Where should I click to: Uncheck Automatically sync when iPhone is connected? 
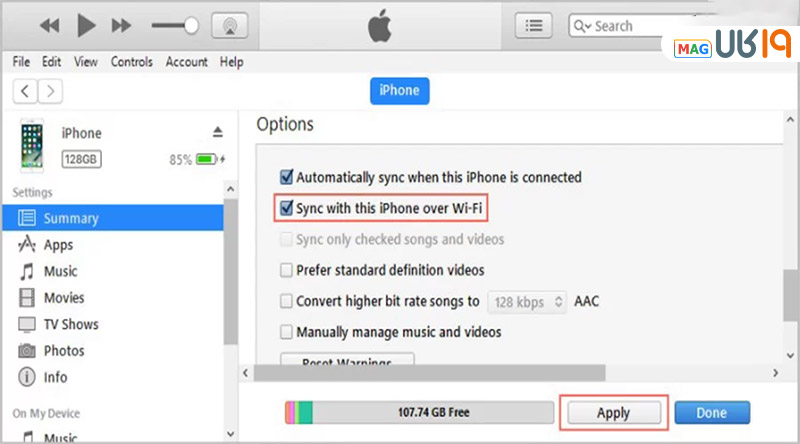tap(289, 177)
